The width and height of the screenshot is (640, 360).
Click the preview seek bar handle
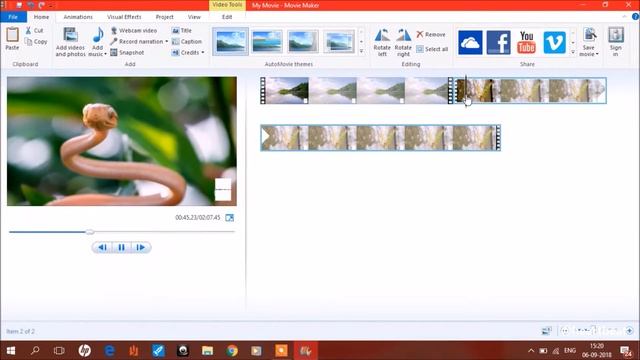tap(90, 232)
